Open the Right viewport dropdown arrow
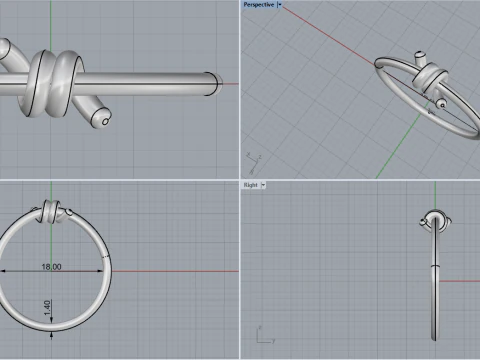This screenshot has width=480, height=360. [x=263, y=185]
